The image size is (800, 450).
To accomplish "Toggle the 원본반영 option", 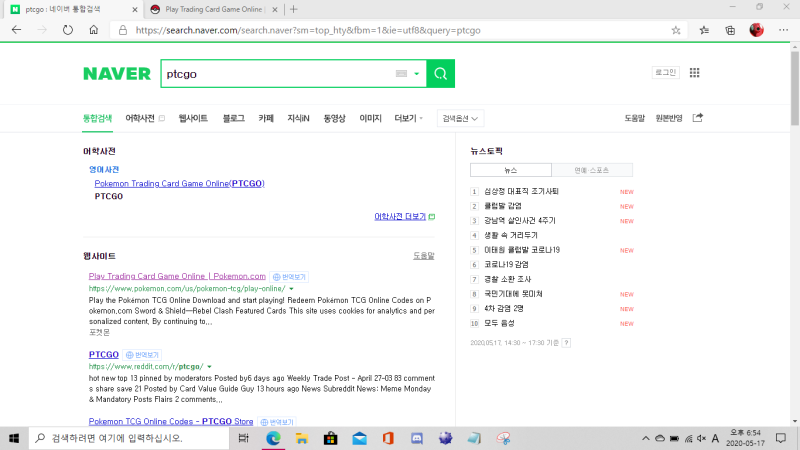I will pyautogui.click(x=668, y=118).
